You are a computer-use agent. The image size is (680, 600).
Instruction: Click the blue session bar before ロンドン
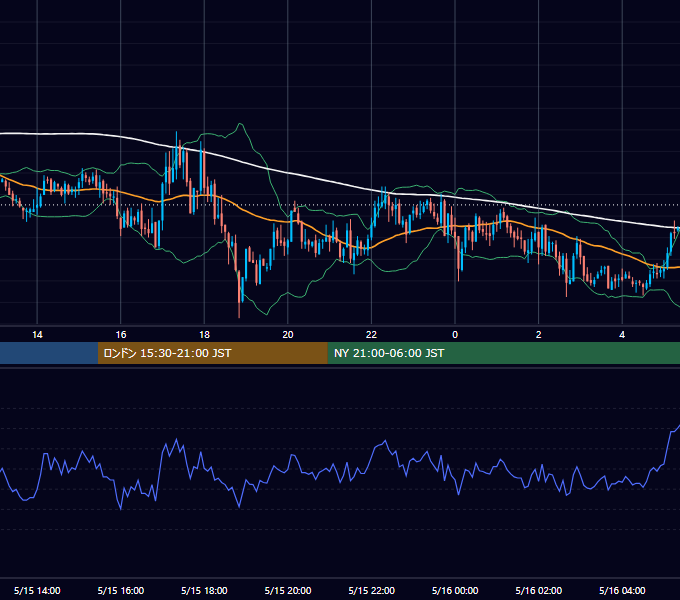coord(49,353)
